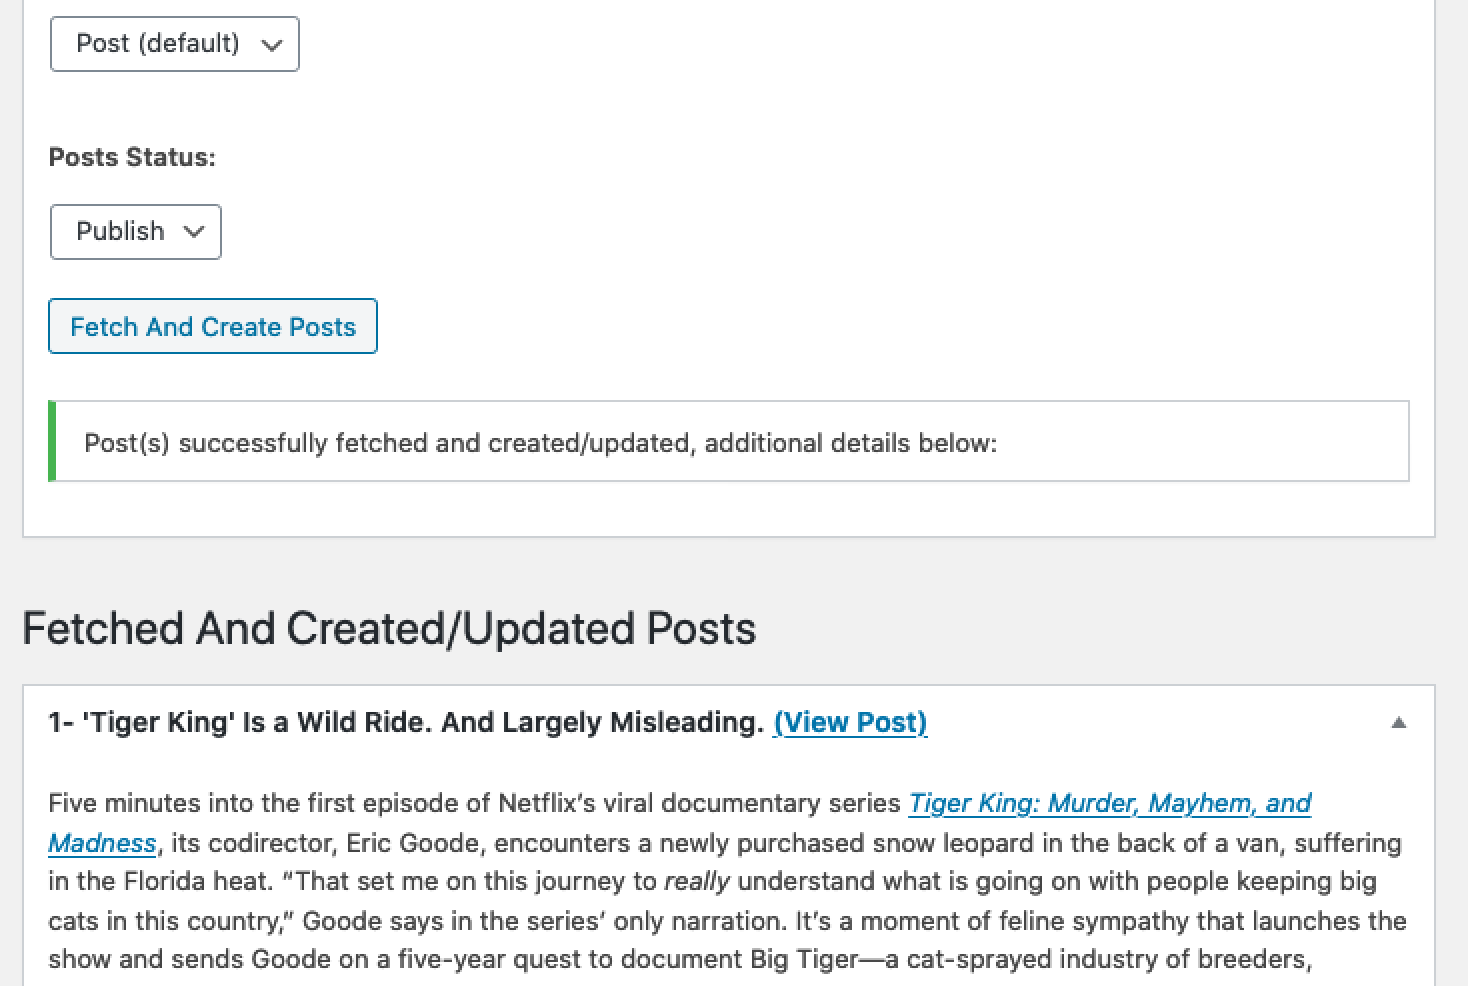Follow the underlined Madness link text
Viewport: 1468px width, 986px height.
pyautogui.click(x=102, y=843)
